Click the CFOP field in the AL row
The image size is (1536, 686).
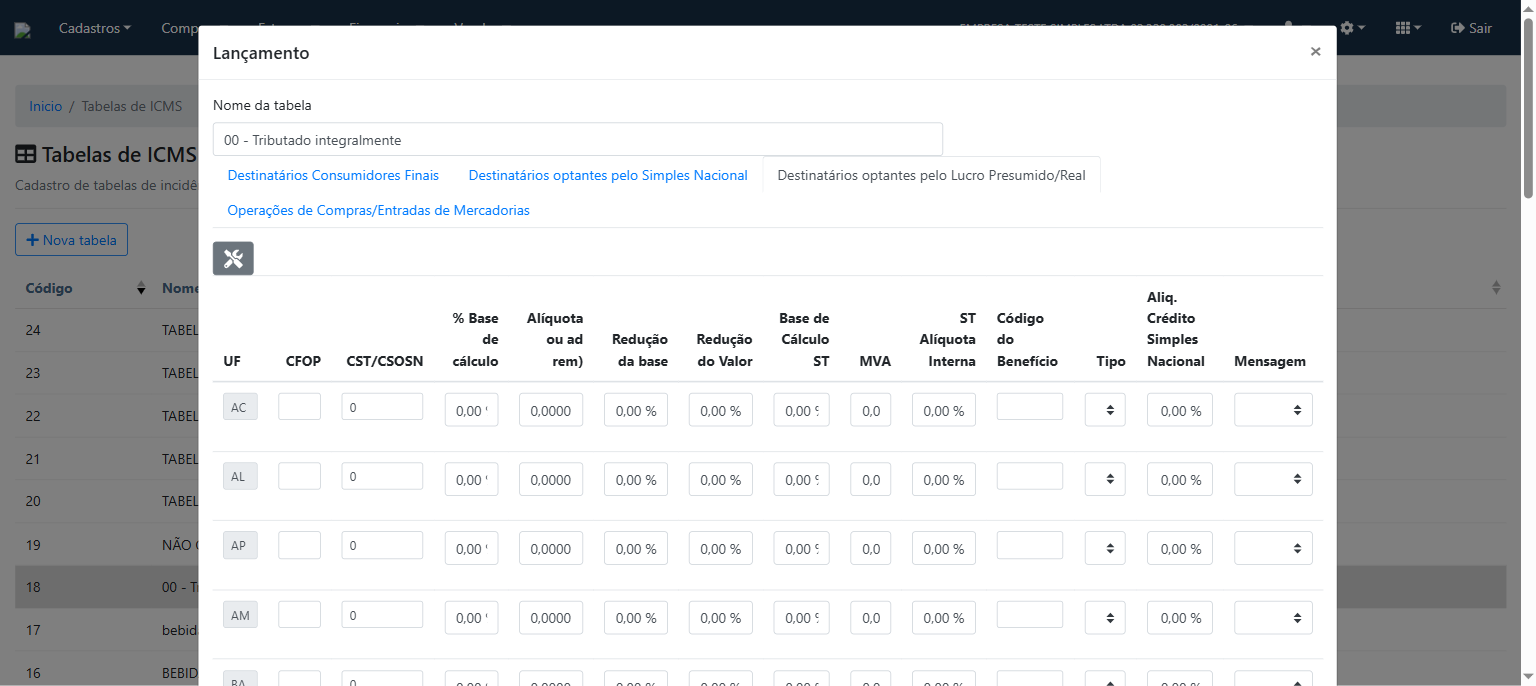tap(299, 475)
